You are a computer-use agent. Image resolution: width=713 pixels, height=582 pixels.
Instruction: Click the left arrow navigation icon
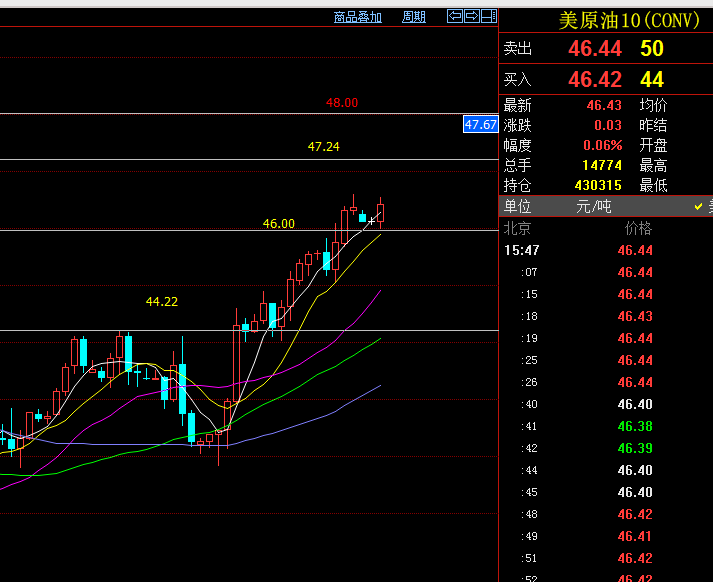pyautogui.click(x=455, y=16)
